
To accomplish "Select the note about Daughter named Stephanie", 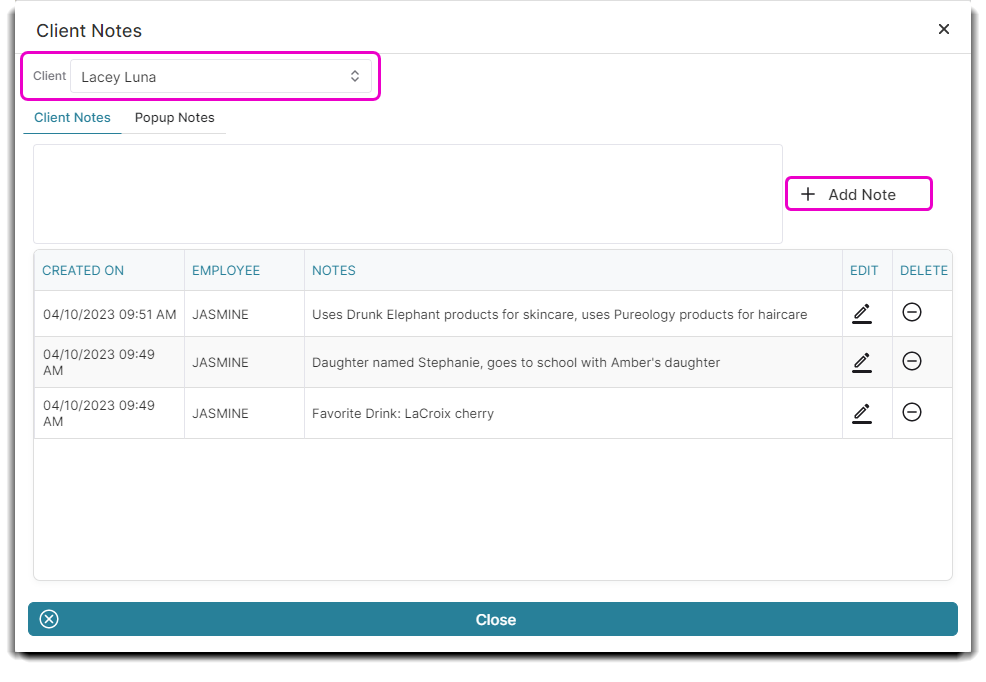I will pyautogui.click(x=516, y=363).
